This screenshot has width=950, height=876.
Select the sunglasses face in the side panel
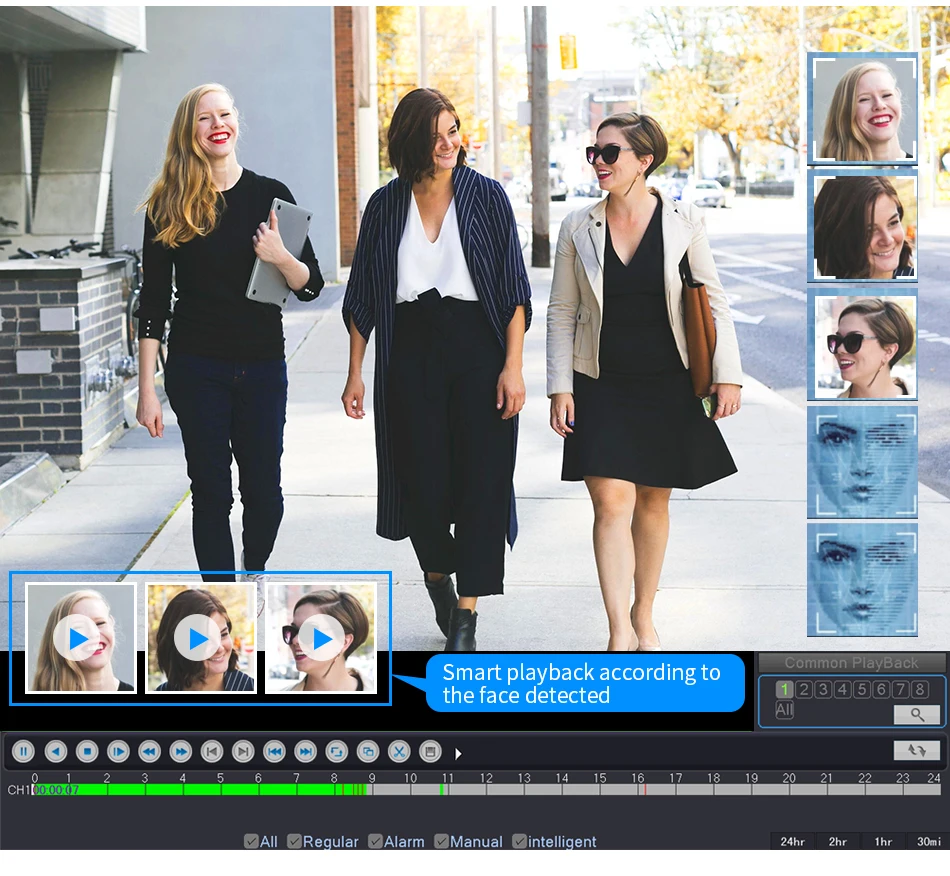coord(863,345)
